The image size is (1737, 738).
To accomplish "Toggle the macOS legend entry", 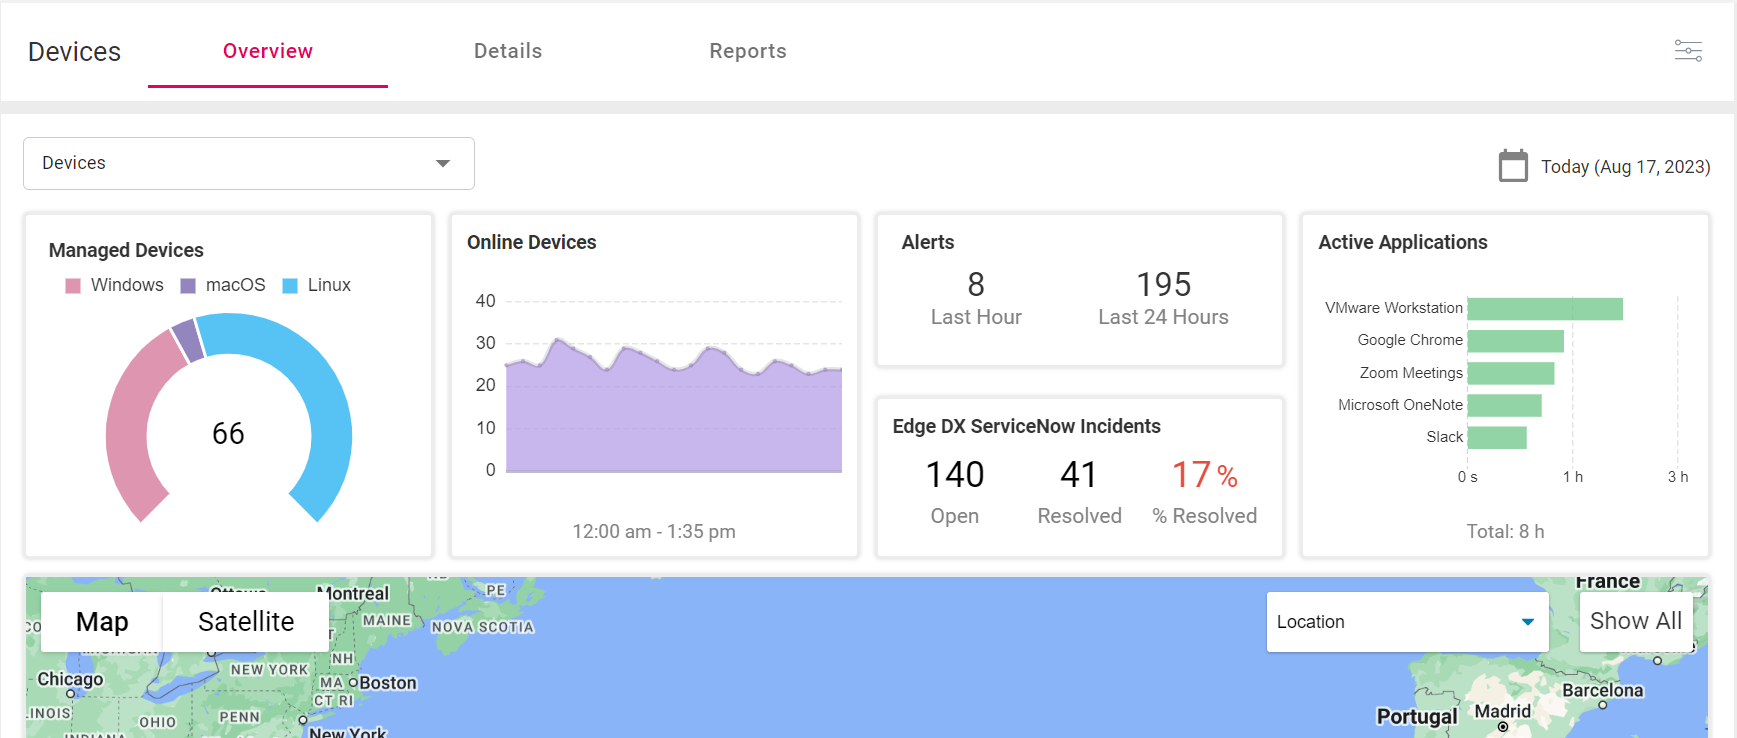I will [x=223, y=285].
